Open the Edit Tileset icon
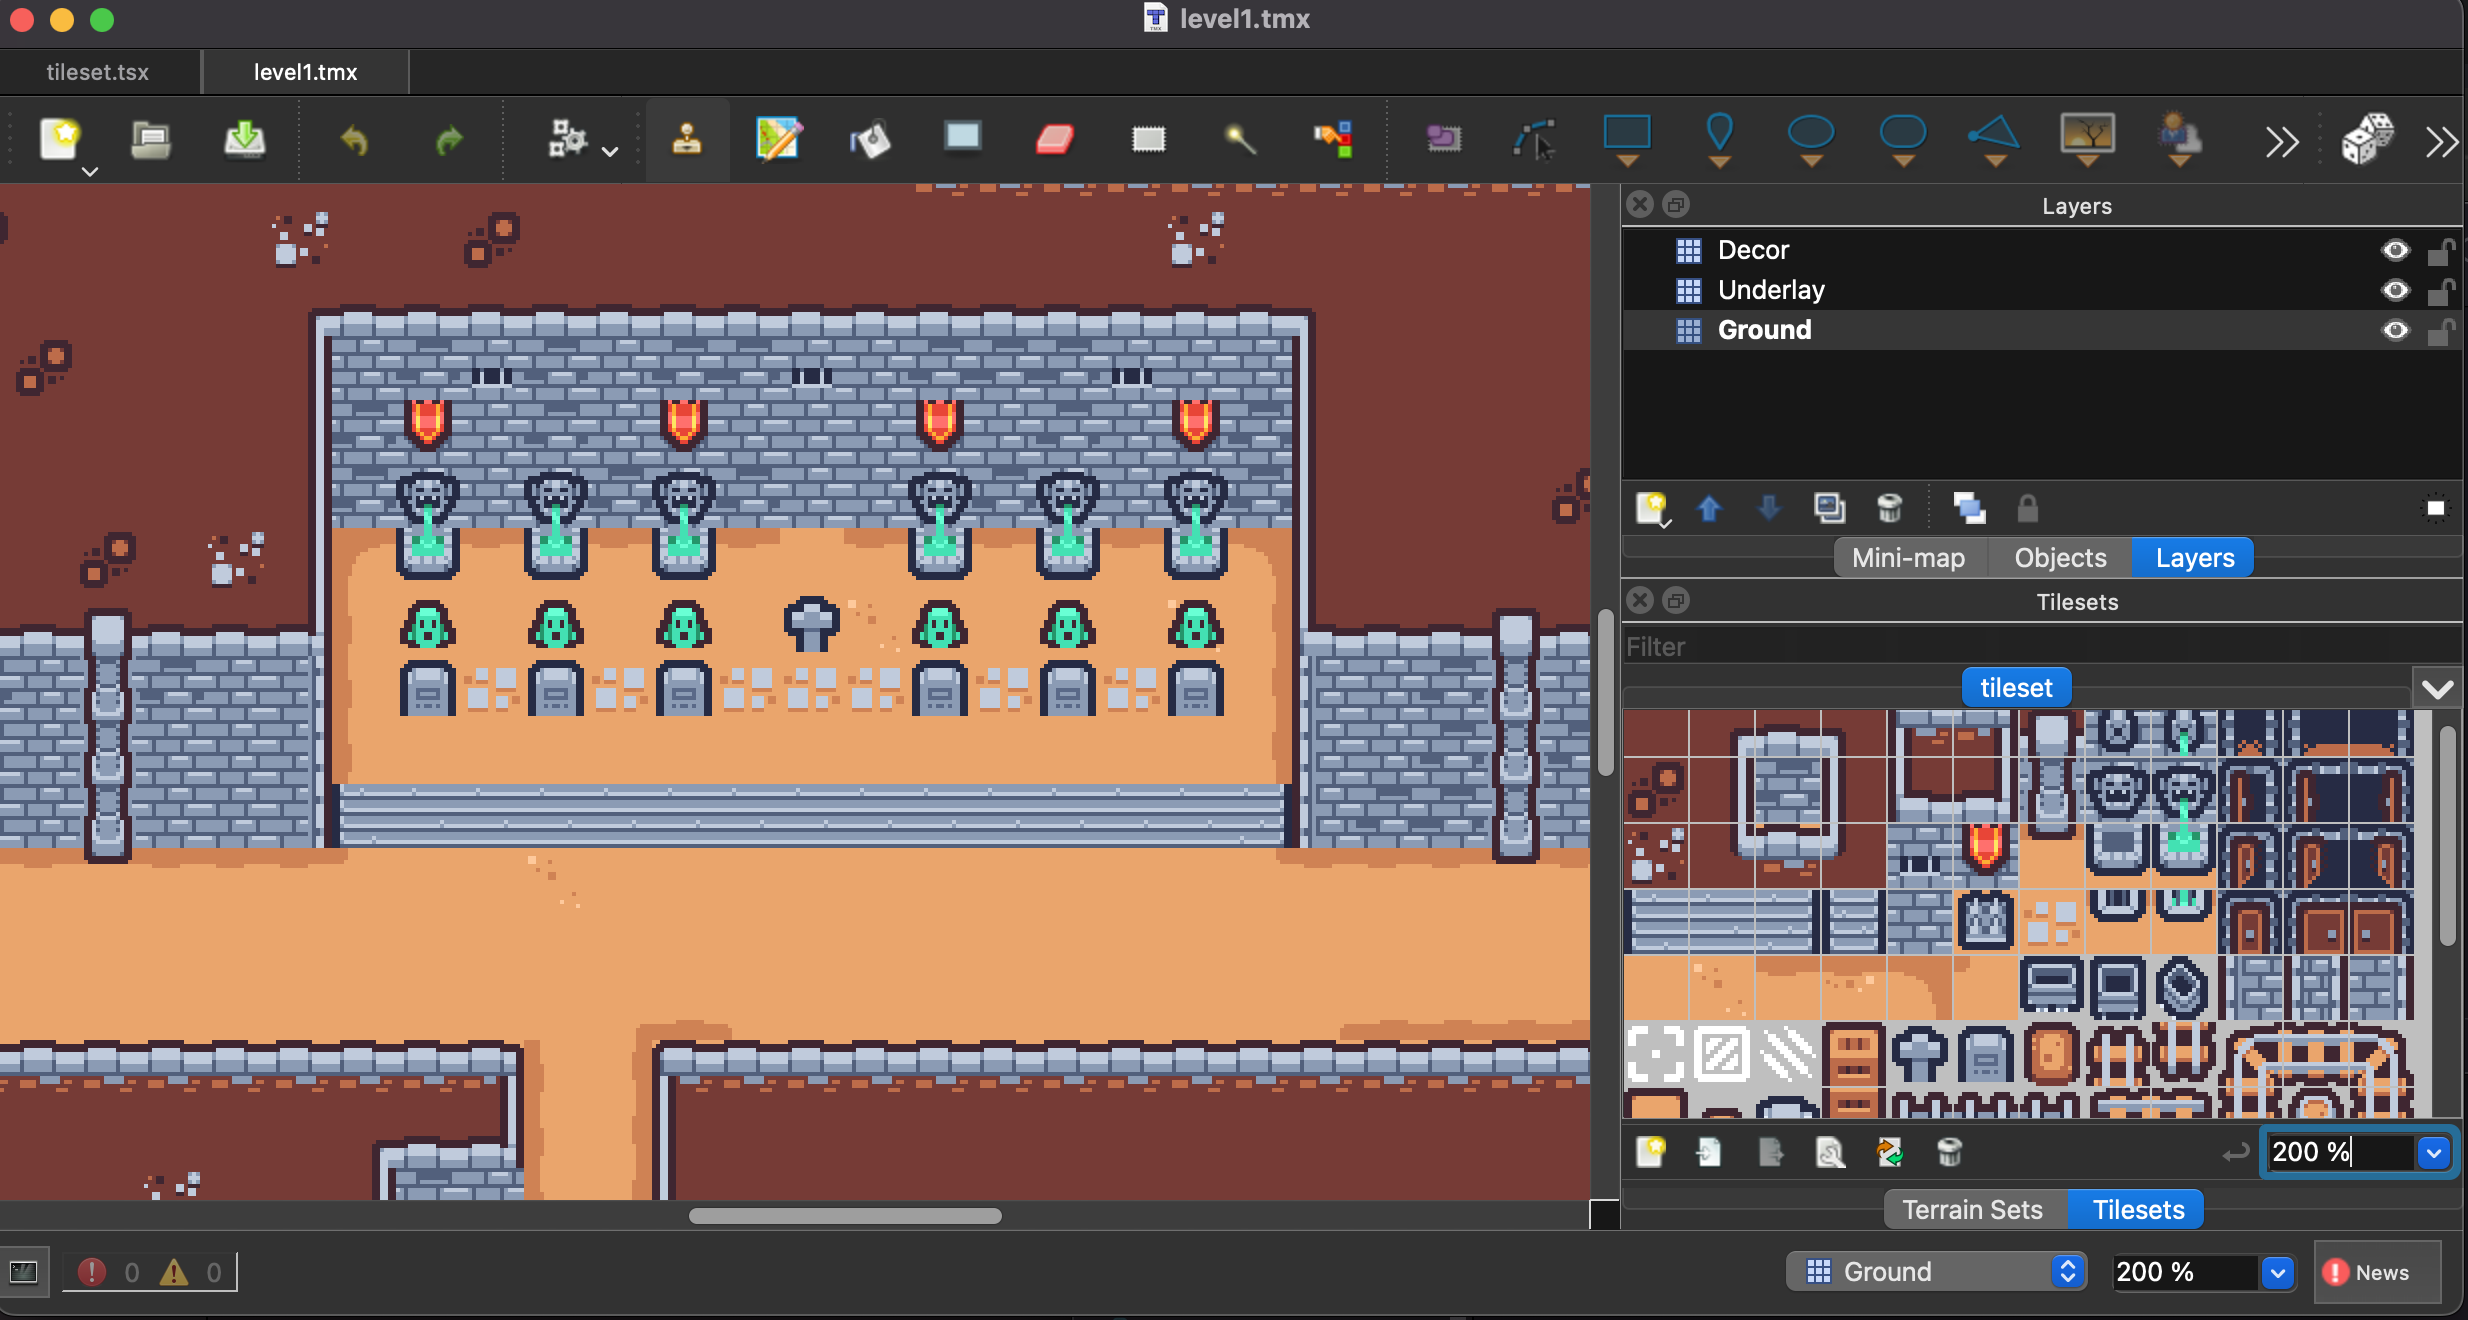2468x1320 pixels. click(x=1830, y=1153)
